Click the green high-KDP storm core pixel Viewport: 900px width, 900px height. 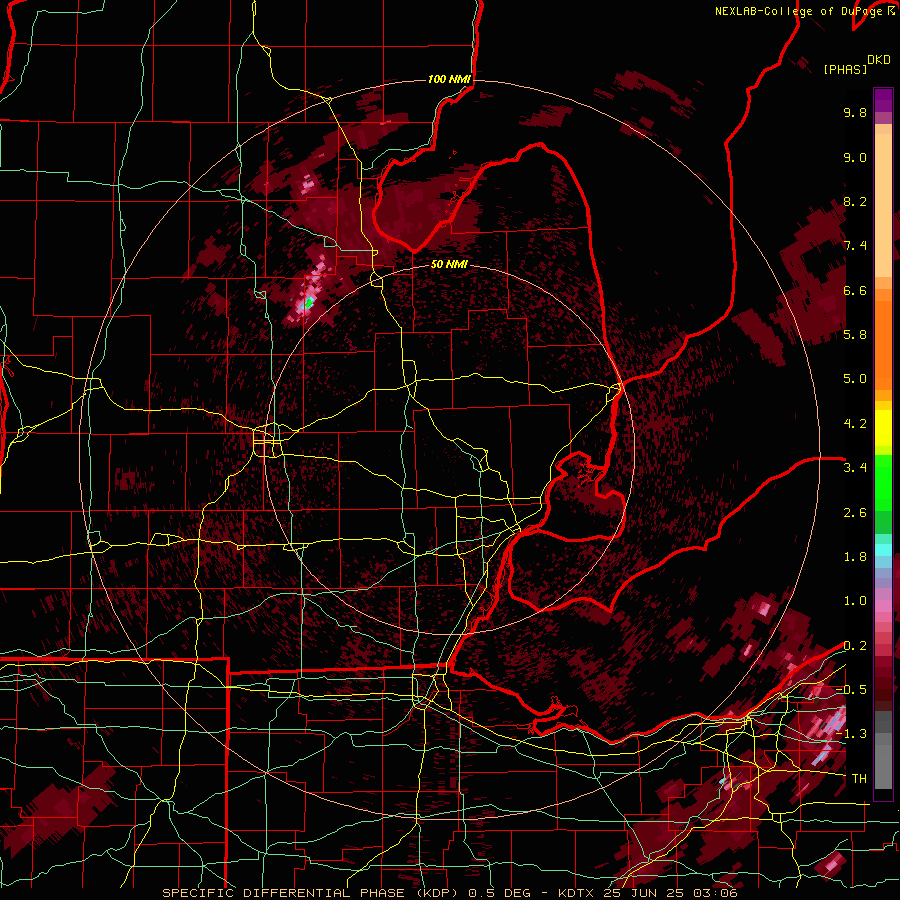click(309, 302)
